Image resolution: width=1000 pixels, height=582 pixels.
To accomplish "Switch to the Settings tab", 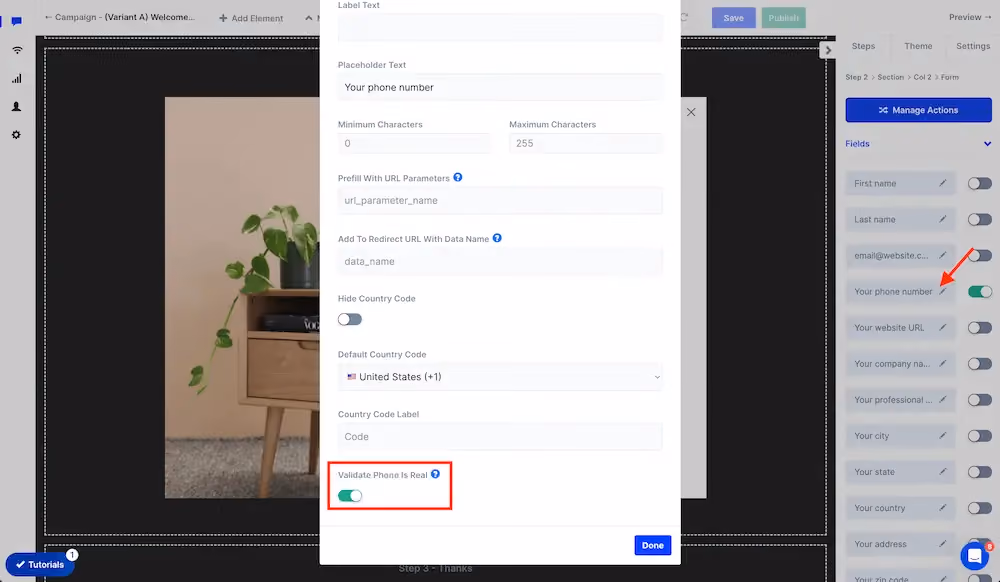I will click(x=973, y=46).
